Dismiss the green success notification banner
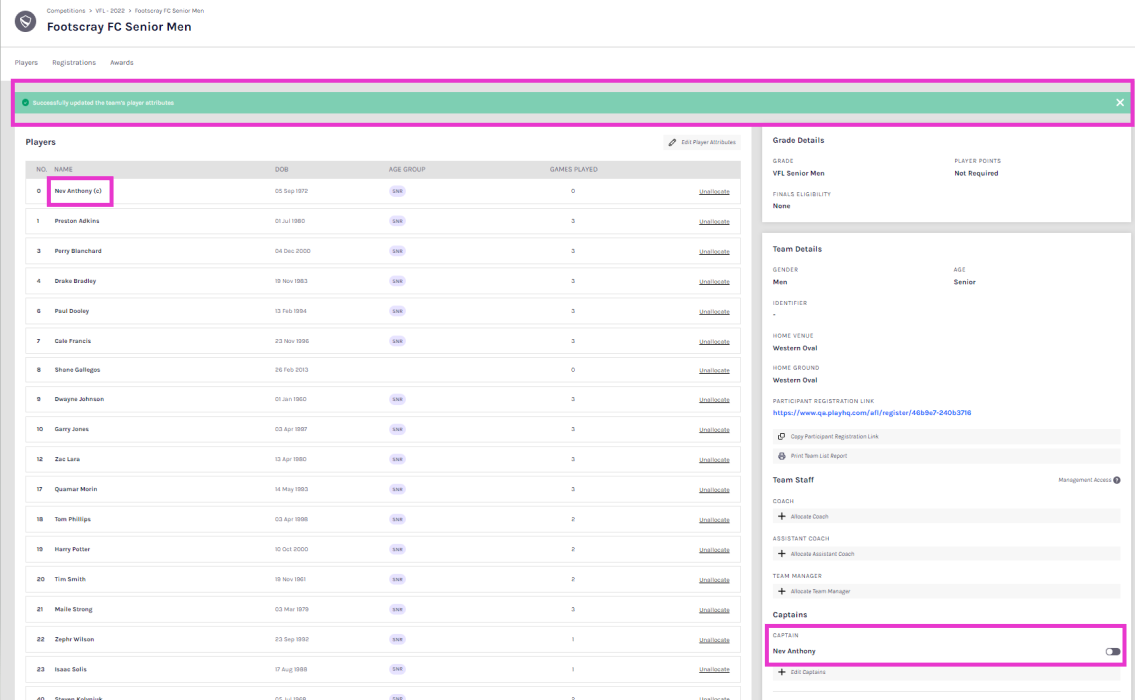 pos(1119,103)
